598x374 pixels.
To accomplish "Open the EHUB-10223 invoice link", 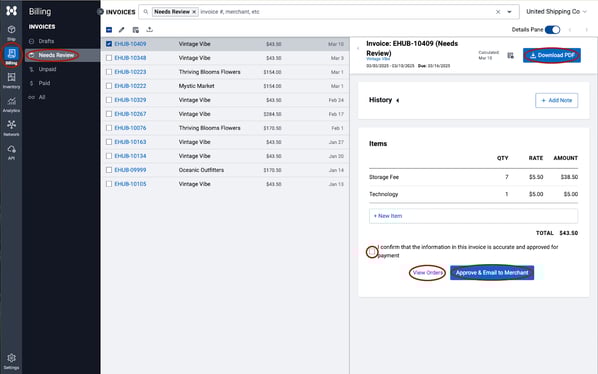I will [x=130, y=72].
